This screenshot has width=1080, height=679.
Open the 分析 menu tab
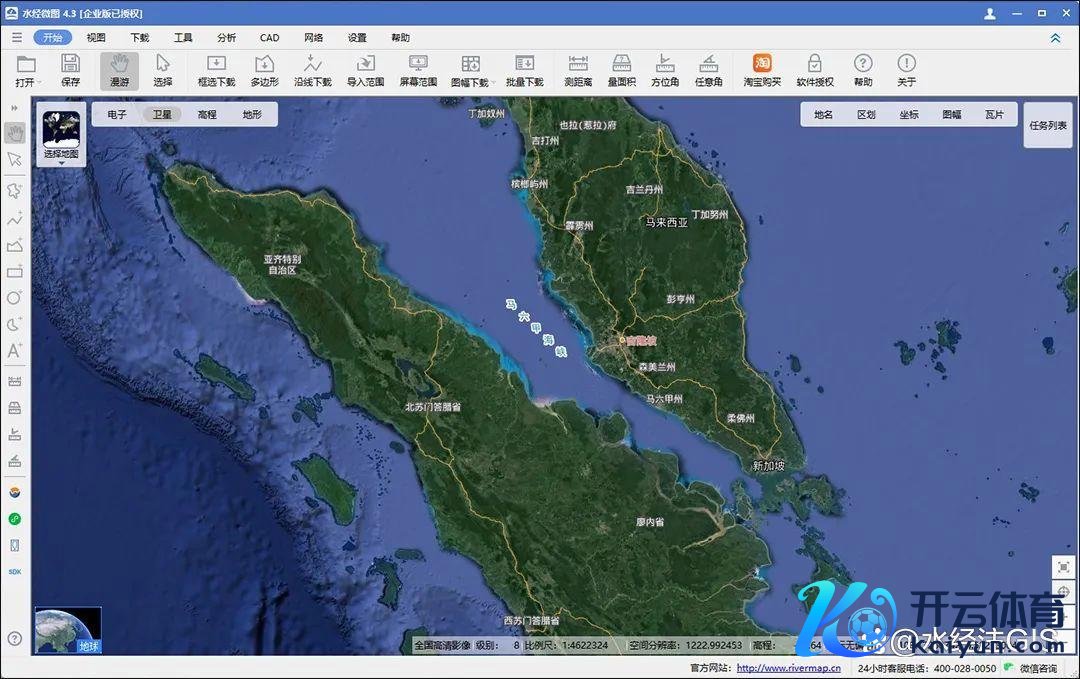click(226, 38)
